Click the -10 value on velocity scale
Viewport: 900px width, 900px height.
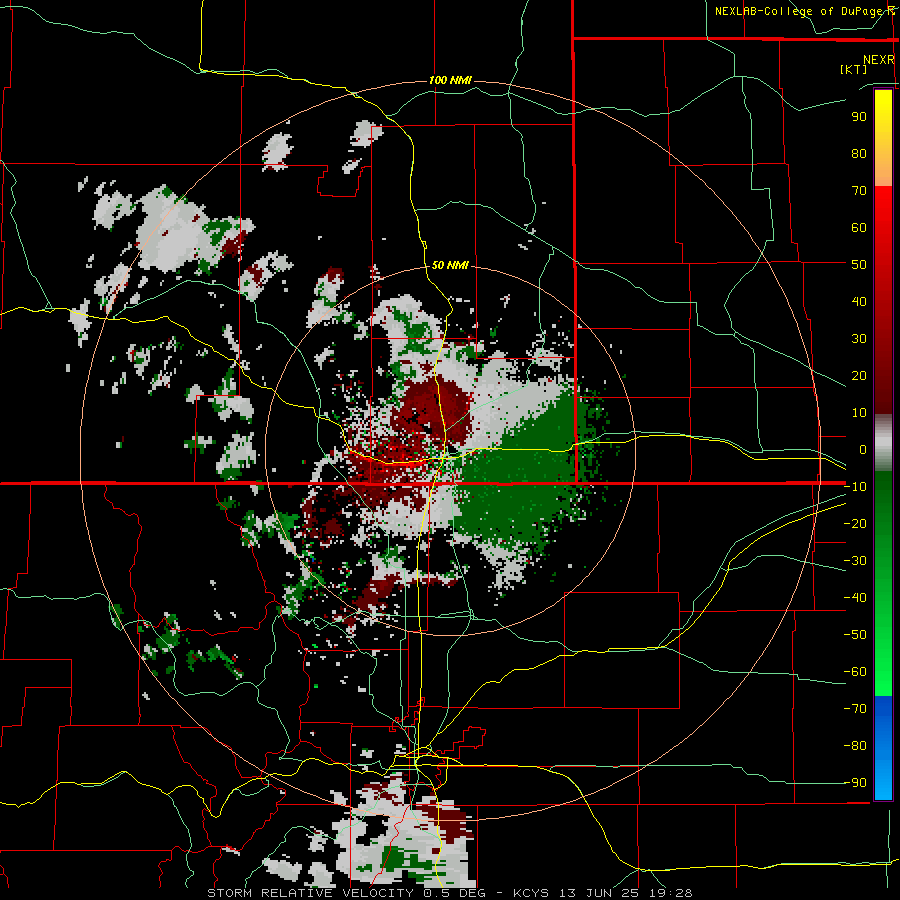tap(855, 487)
